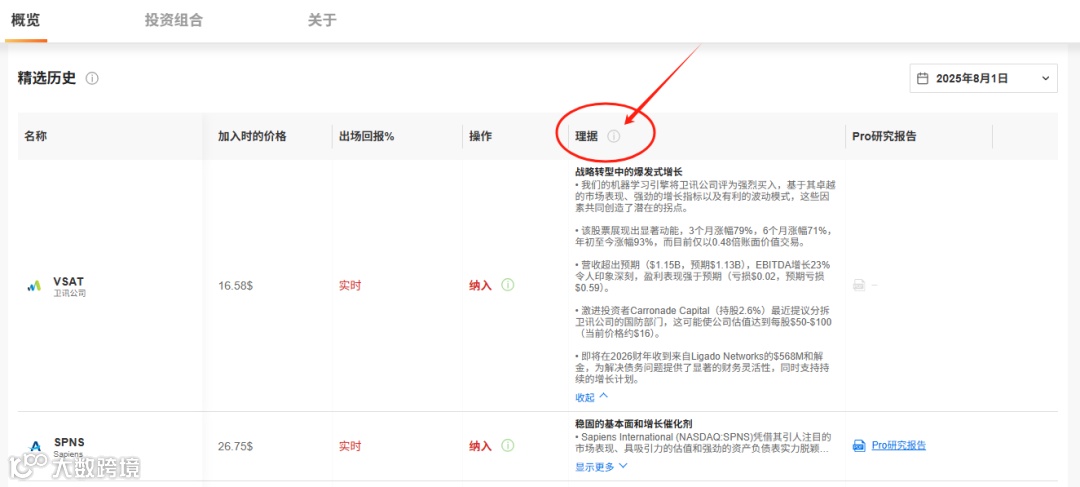Collapse VSAT rationale with 收起
The height and width of the screenshot is (487, 1080).
(x=592, y=397)
